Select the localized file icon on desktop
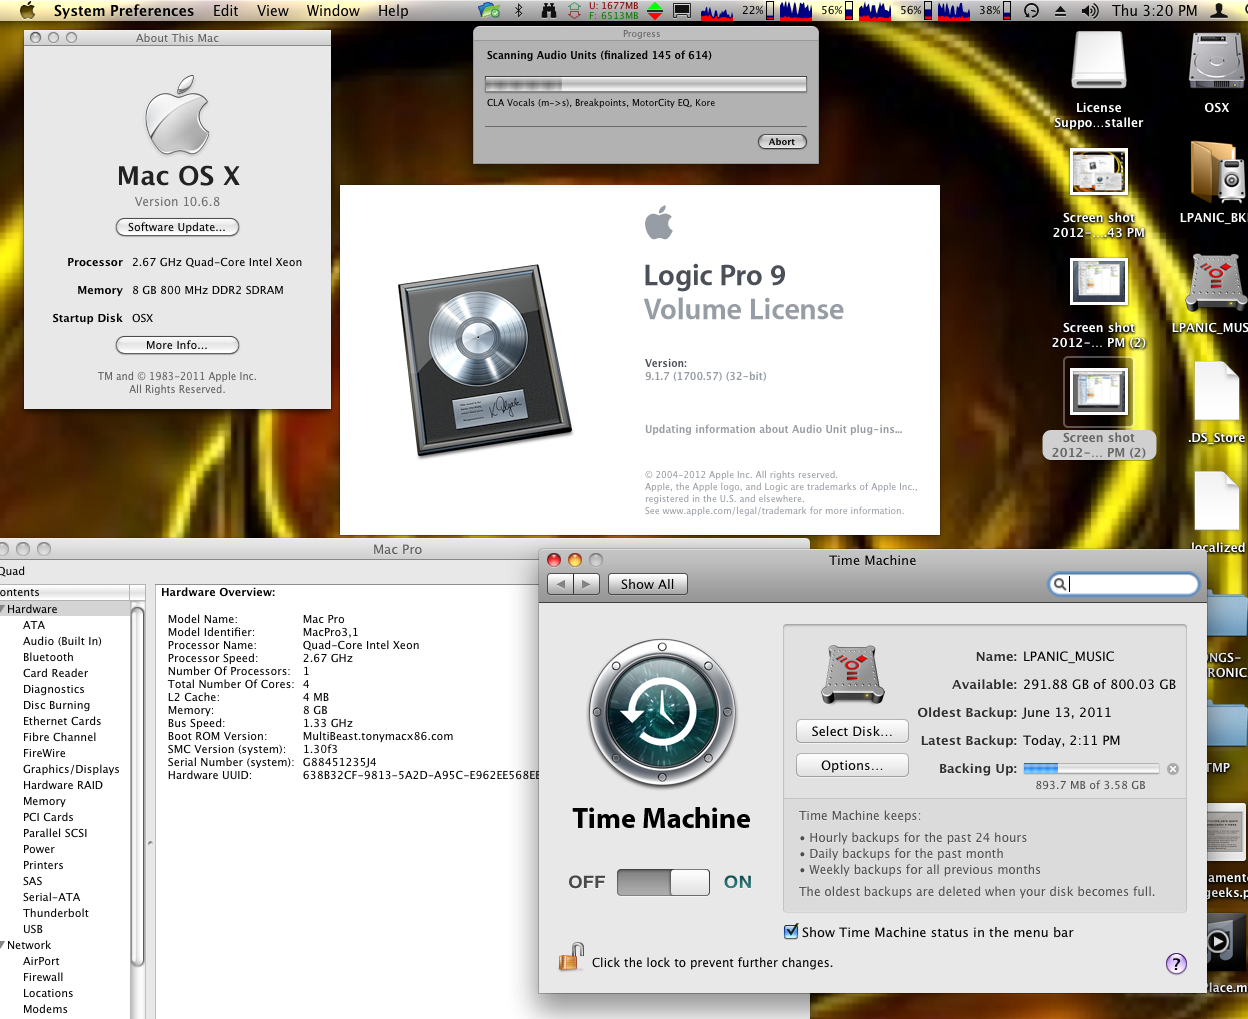Image resolution: width=1248 pixels, height=1019 pixels. pos(1217,500)
